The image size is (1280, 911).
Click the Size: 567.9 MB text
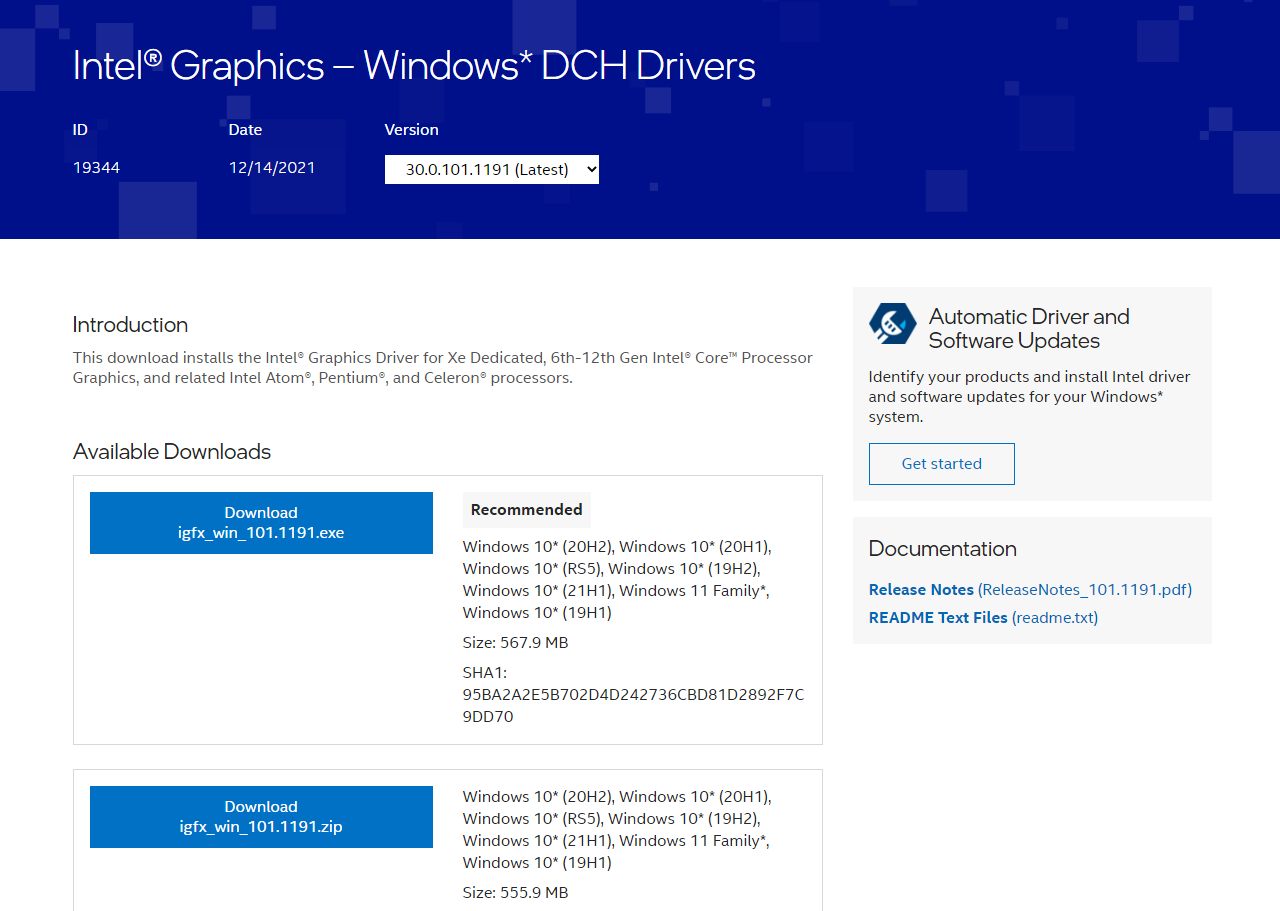pyautogui.click(x=515, y=643)
